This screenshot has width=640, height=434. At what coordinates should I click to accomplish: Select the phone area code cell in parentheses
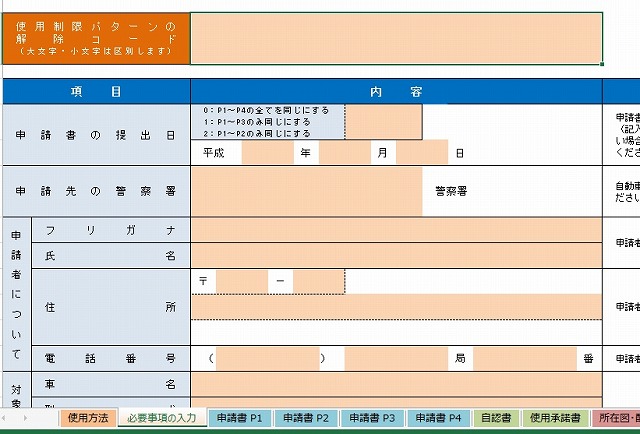coord(267,358)
